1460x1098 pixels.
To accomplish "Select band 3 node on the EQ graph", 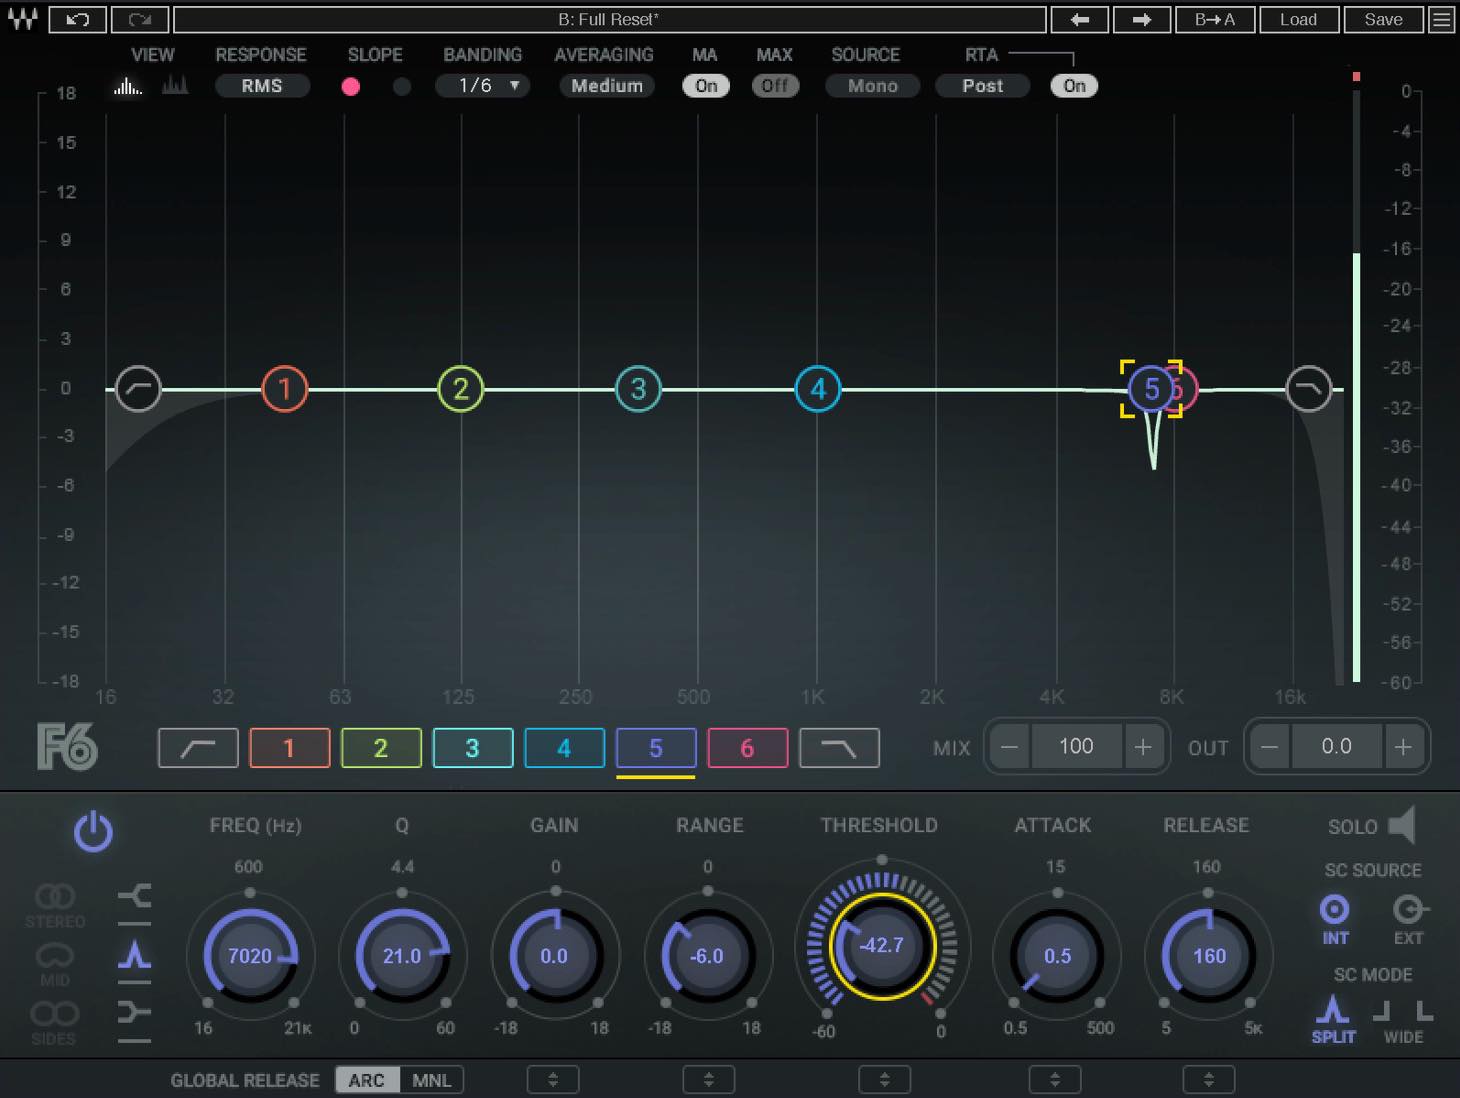I will [x=638, y=389].
